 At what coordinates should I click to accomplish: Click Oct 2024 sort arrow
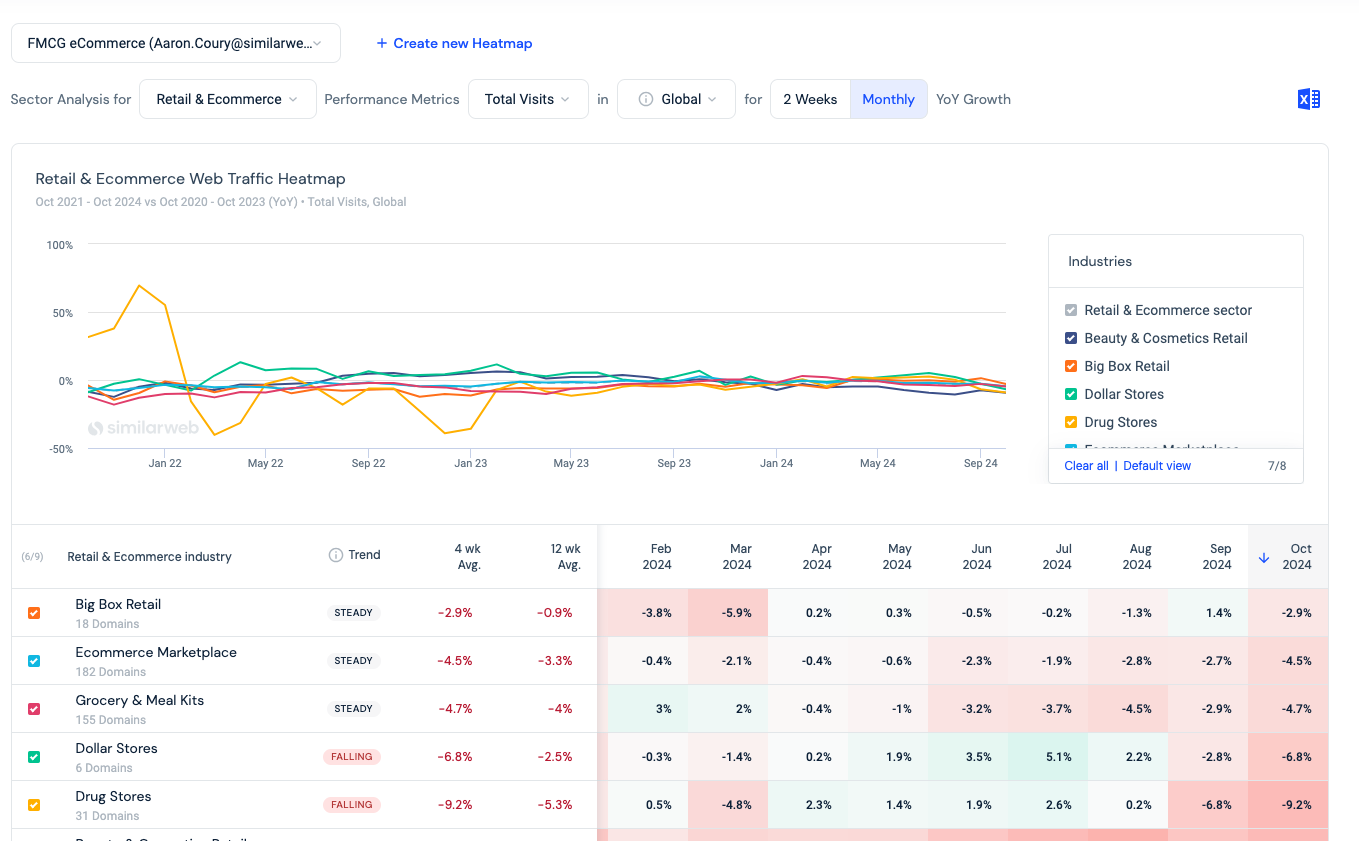coord(1264,558)
